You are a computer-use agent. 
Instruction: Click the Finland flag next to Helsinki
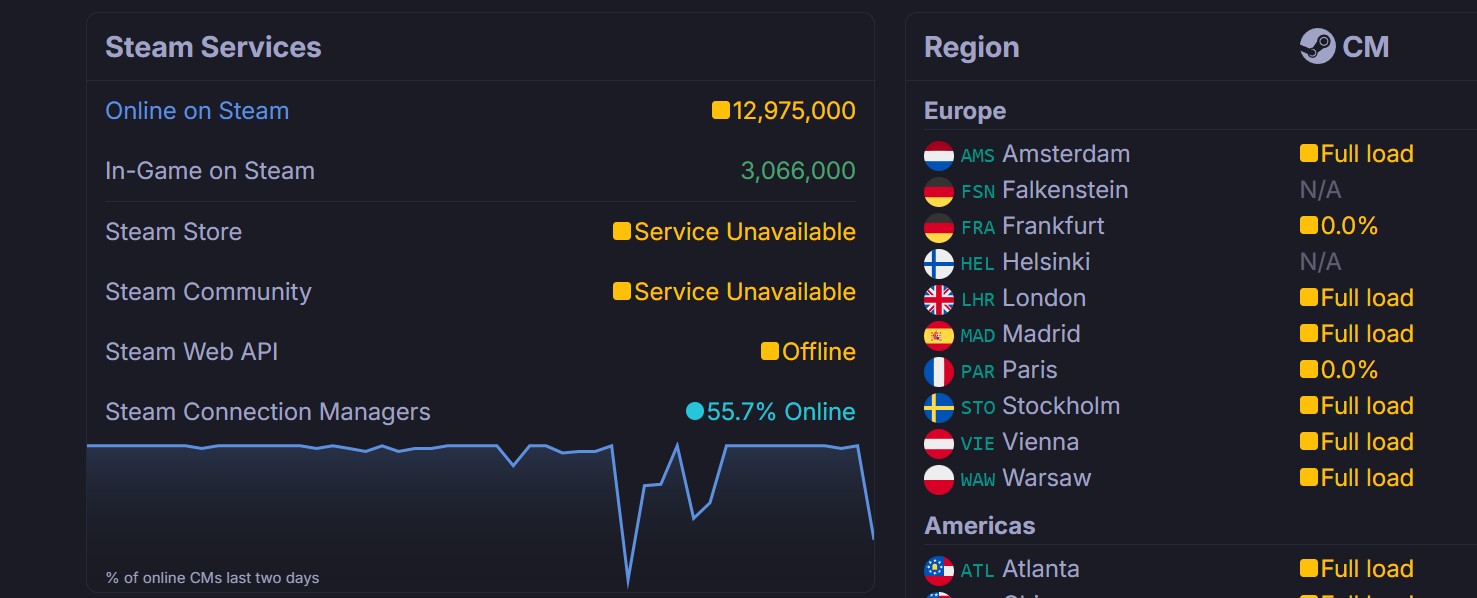point(939,263)
